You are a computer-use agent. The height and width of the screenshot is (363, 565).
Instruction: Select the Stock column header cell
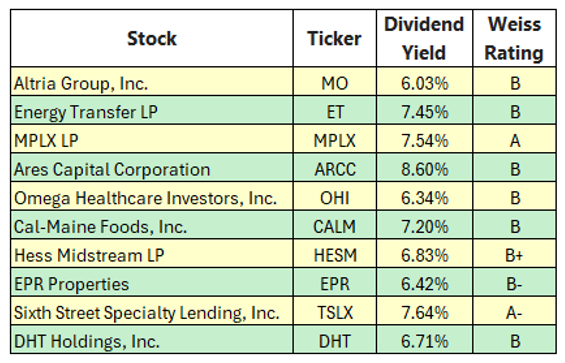point(152,38)
